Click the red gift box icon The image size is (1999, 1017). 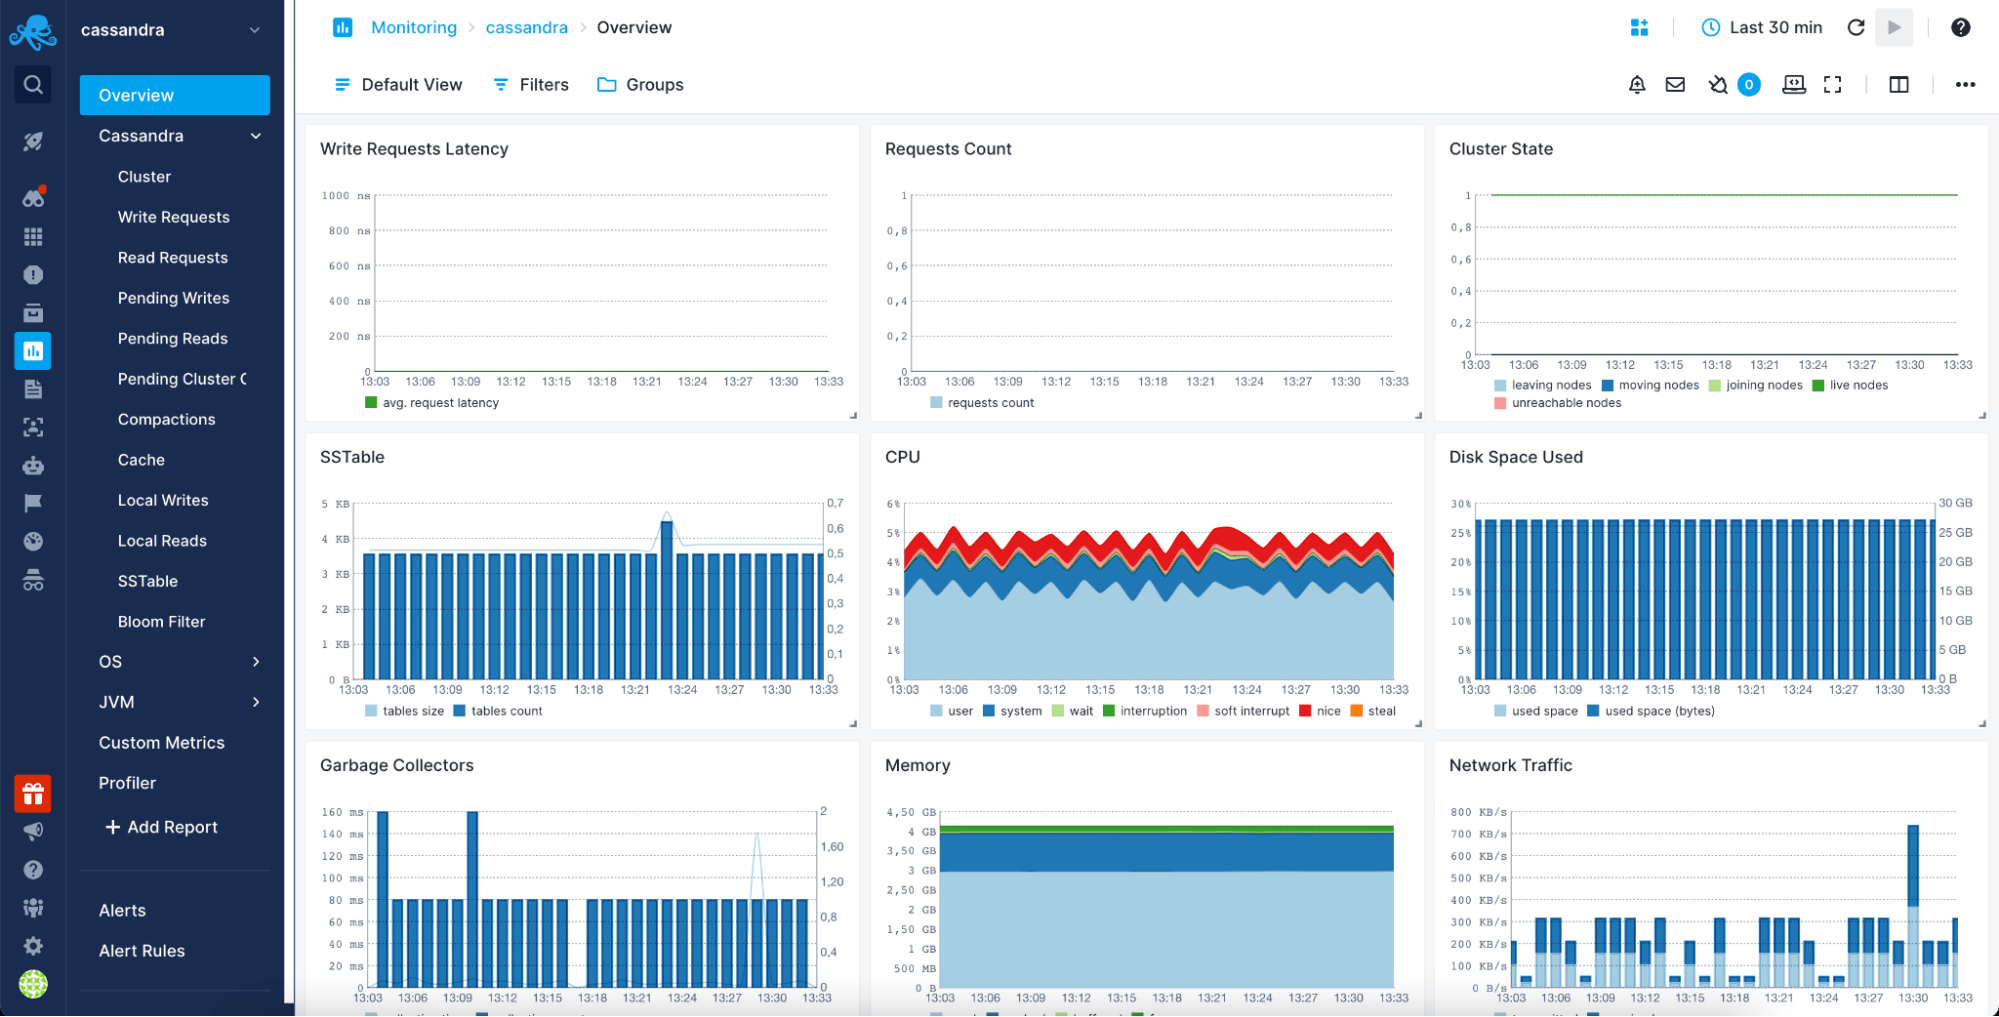click(33, 794)
